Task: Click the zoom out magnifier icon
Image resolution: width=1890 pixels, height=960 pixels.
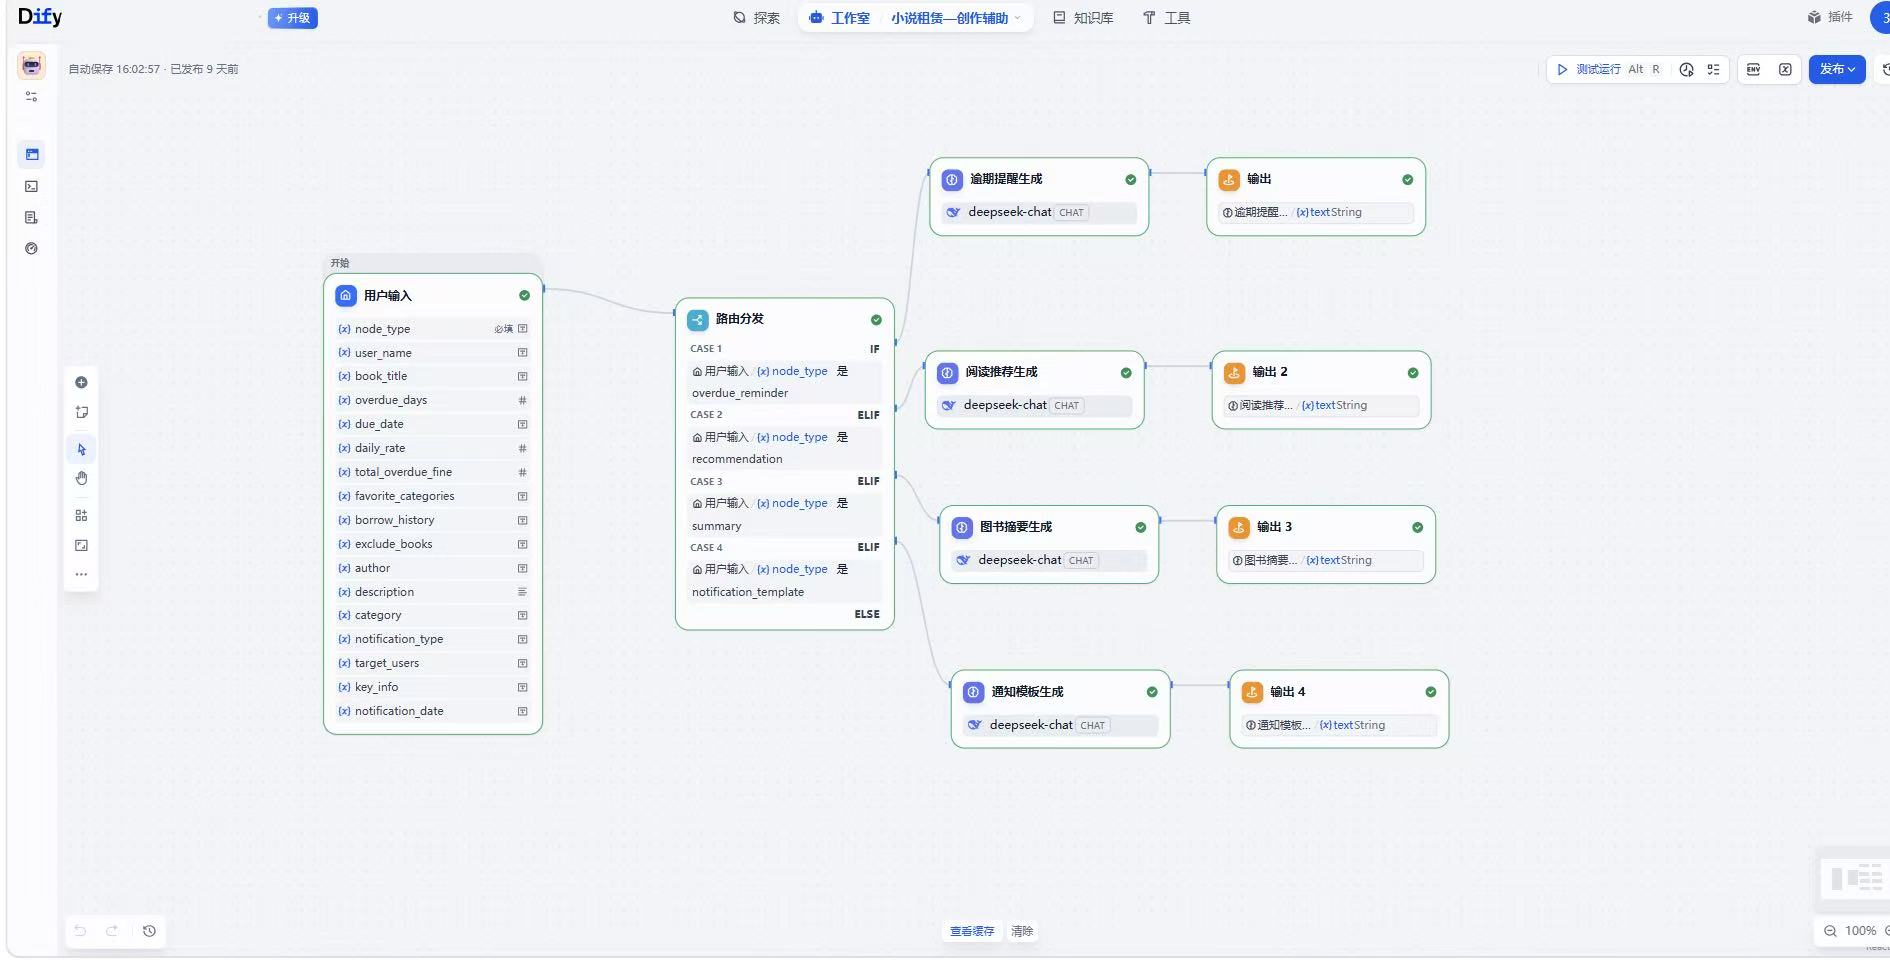Action: tap(1830, 931)
